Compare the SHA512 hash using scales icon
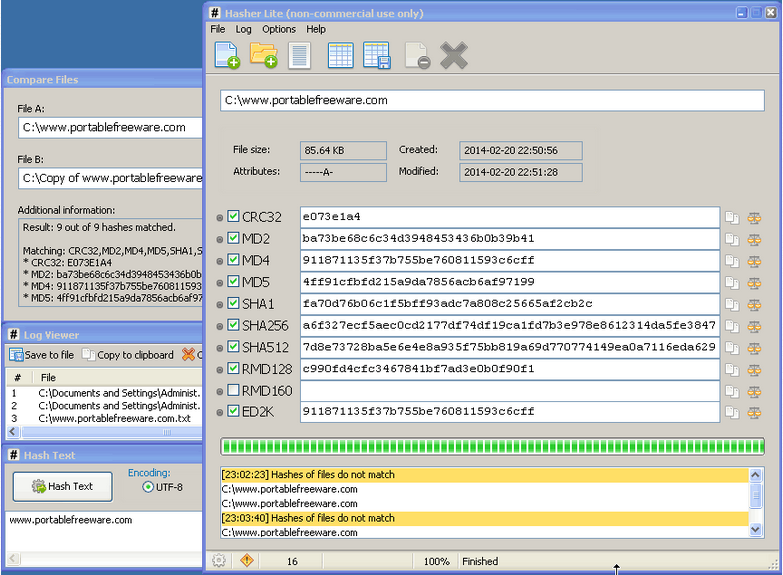Image resolution: width=783 pixels, height=575 pixels. (x=754, y=348)
